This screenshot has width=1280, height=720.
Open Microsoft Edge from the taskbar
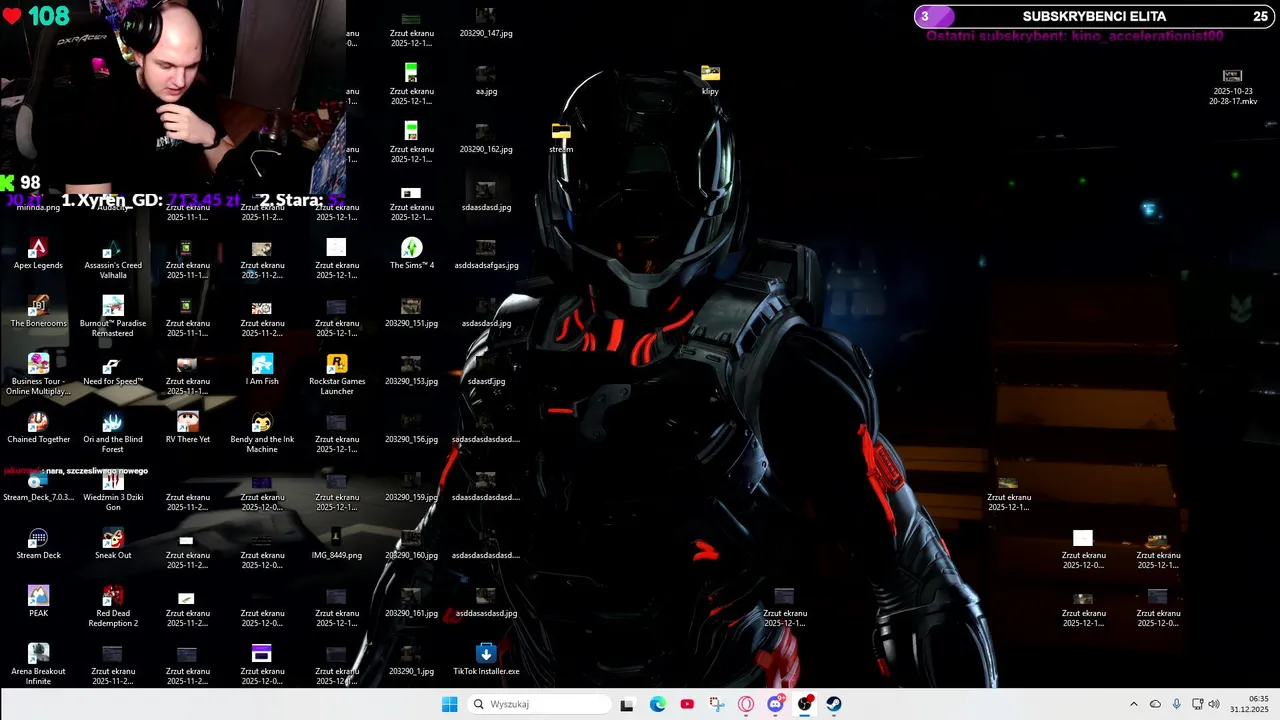(x=658, y=704)
